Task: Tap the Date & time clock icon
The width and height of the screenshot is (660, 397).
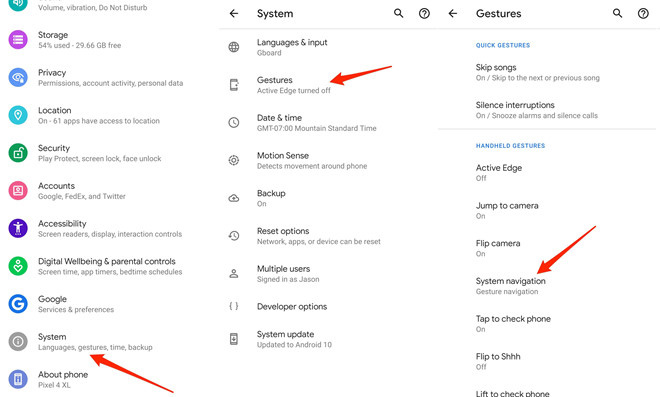Action: tap(234, 123)
